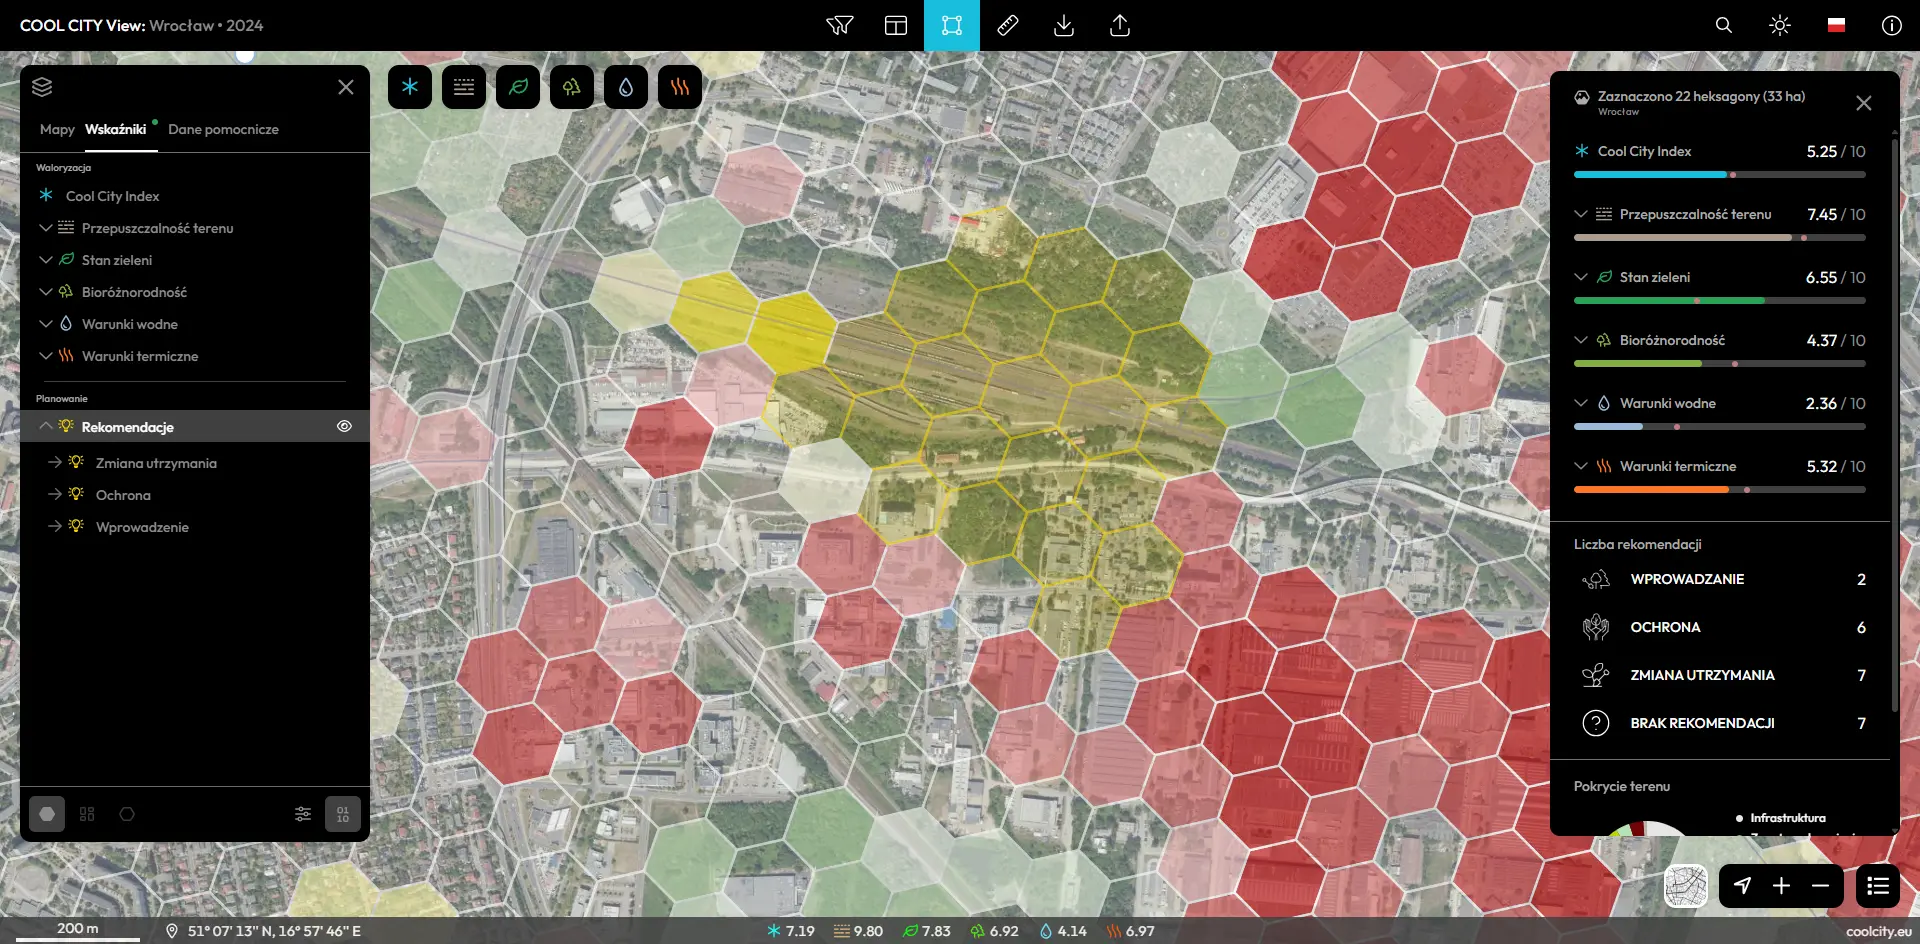This screenshot has width=1920, height=944.
Task: Open the split layout view tool
Action: coord(896,25)
